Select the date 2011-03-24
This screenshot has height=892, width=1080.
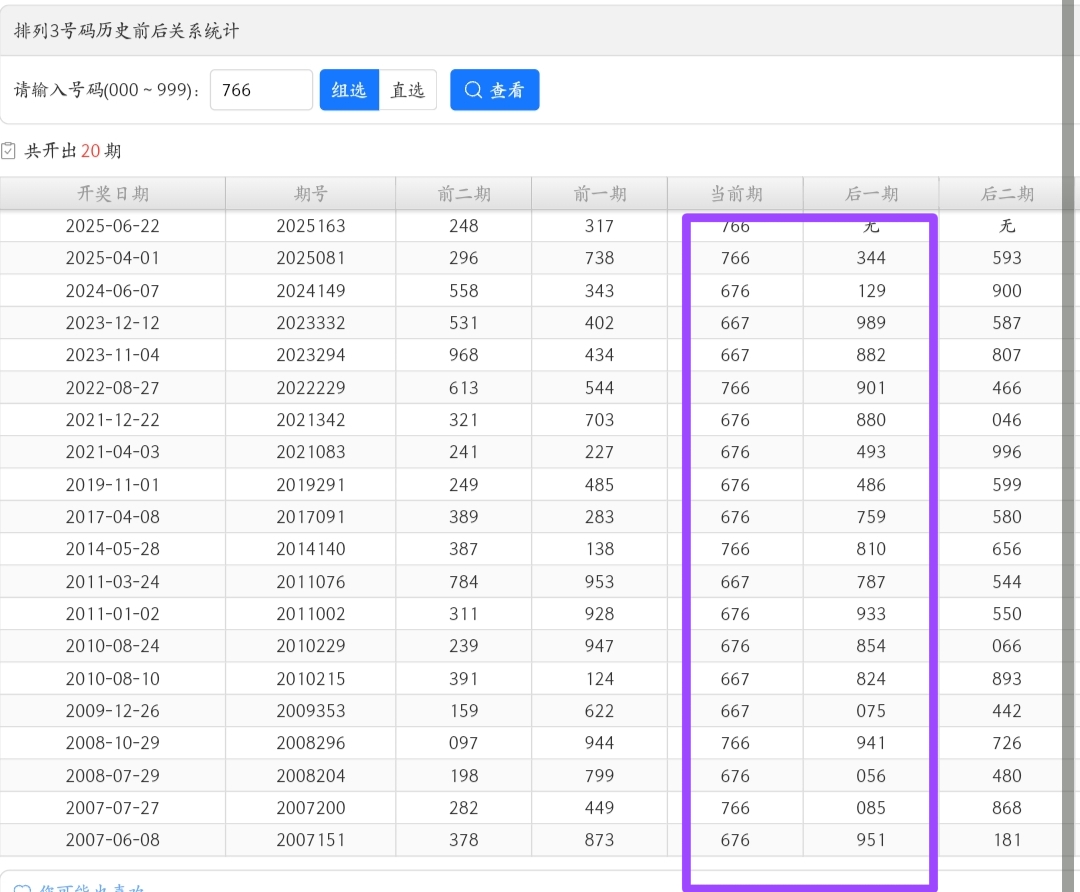[113, 582]
